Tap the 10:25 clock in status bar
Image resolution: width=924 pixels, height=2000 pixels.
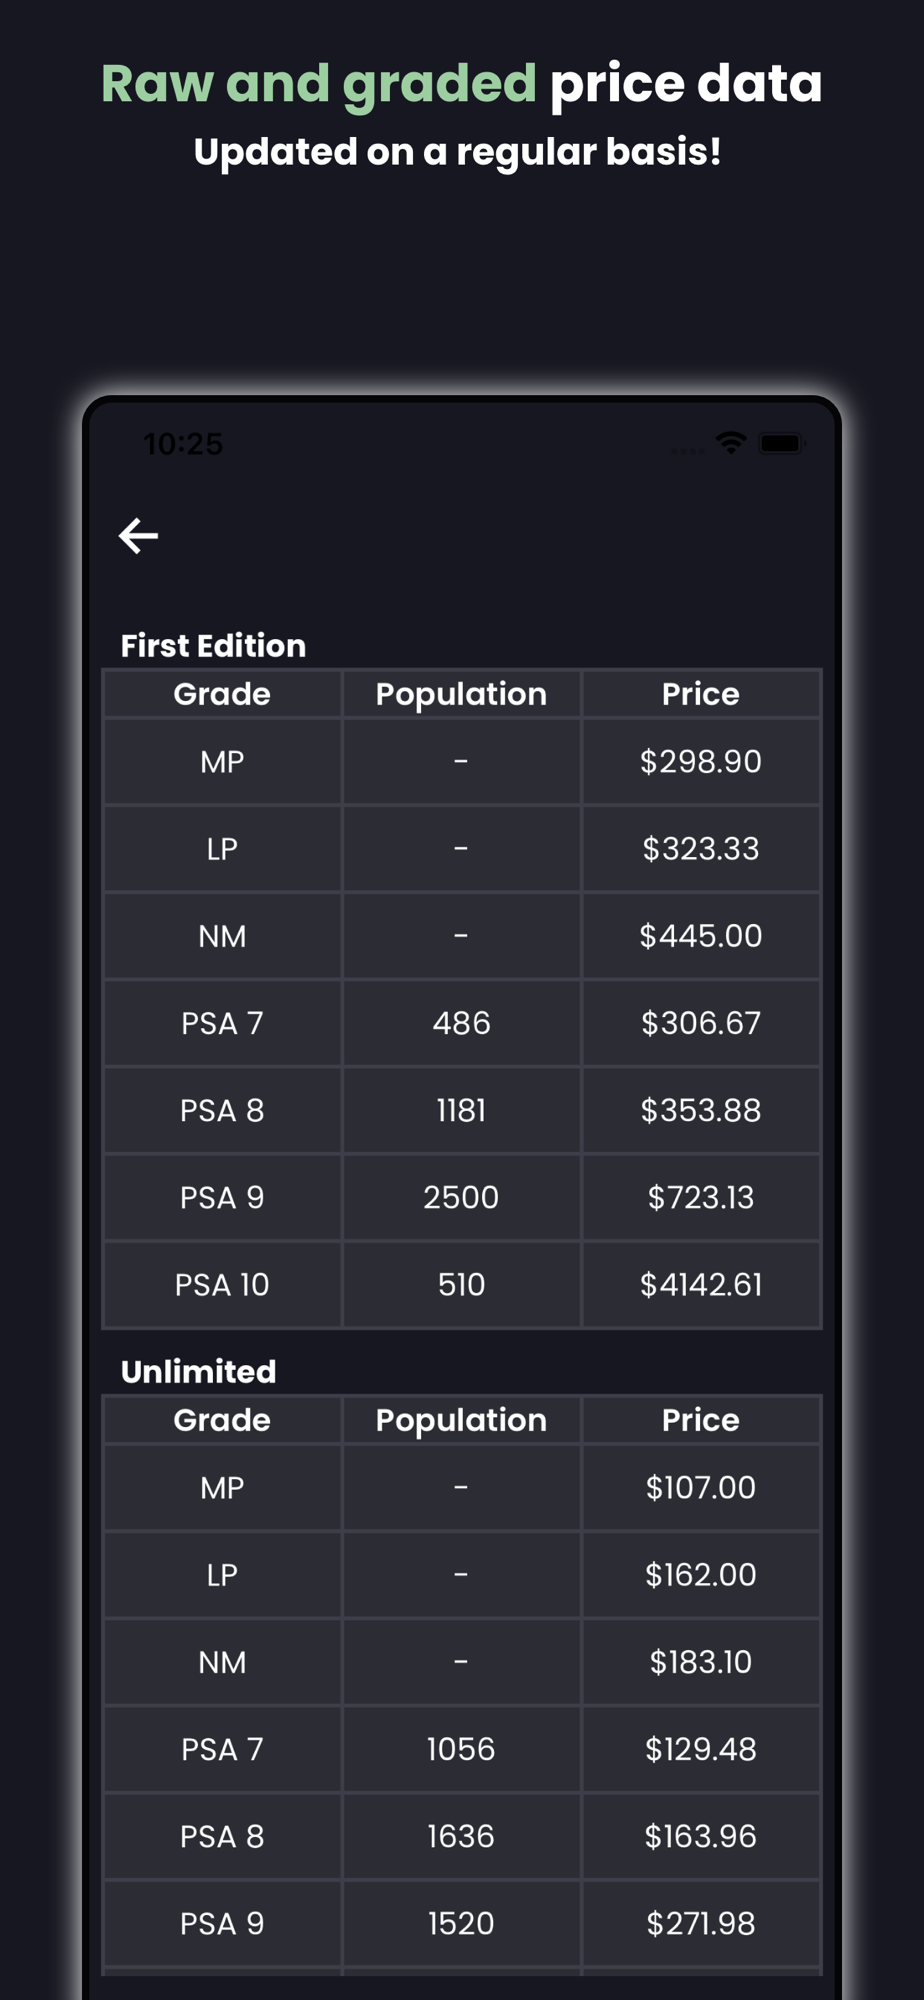[x=183, y=444]
